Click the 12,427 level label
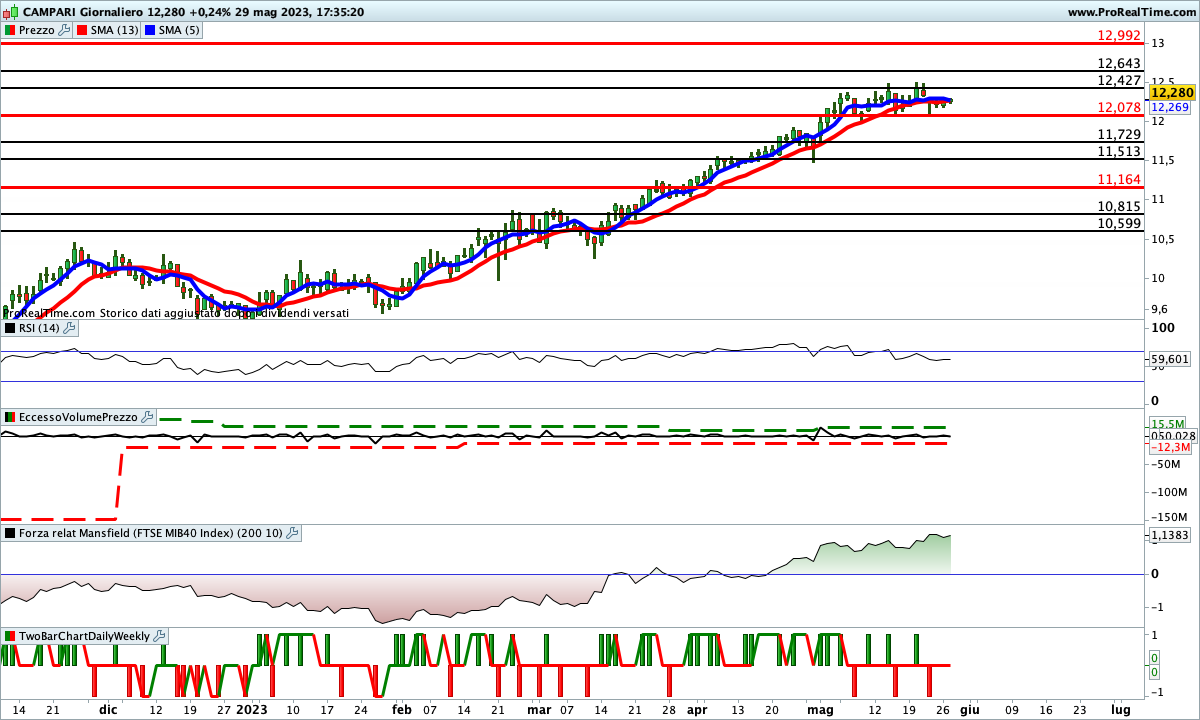 click(1119, 80)
